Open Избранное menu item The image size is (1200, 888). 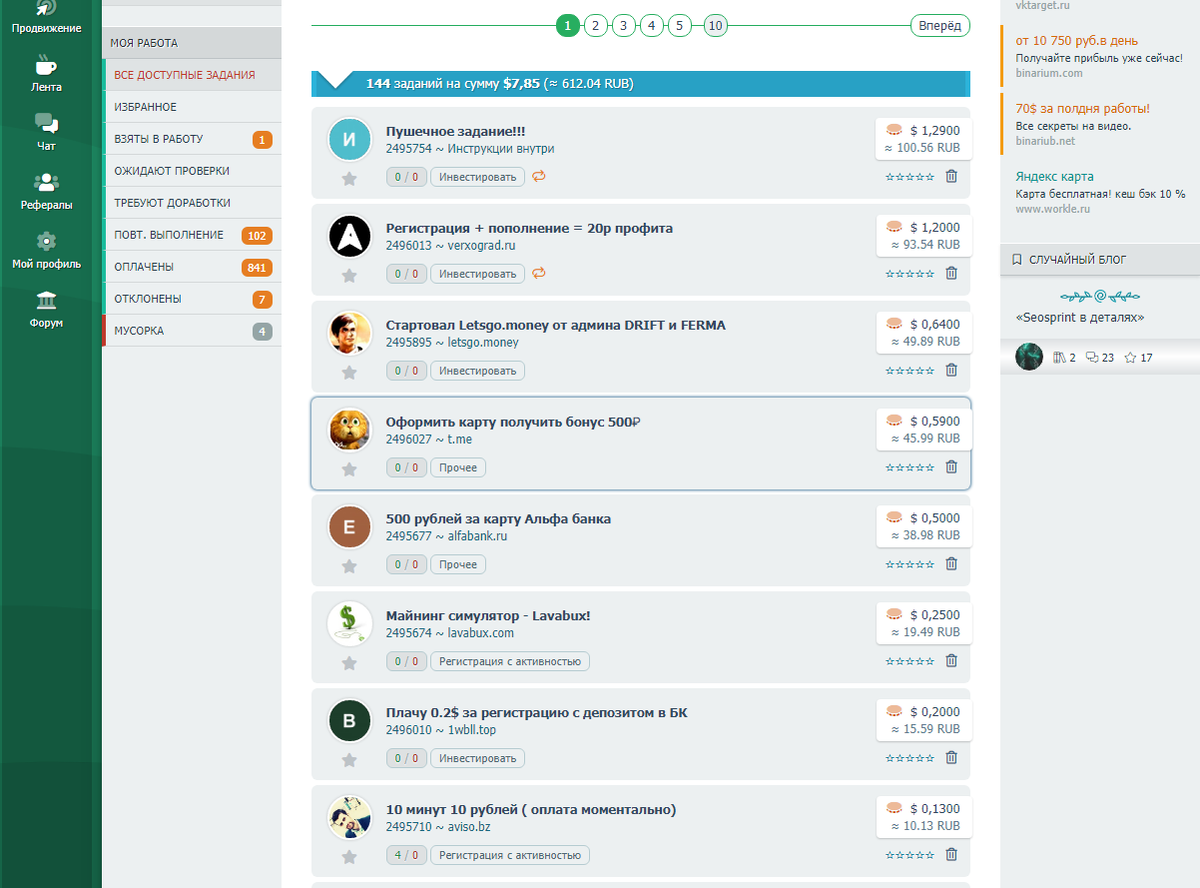tap(192, 107)
